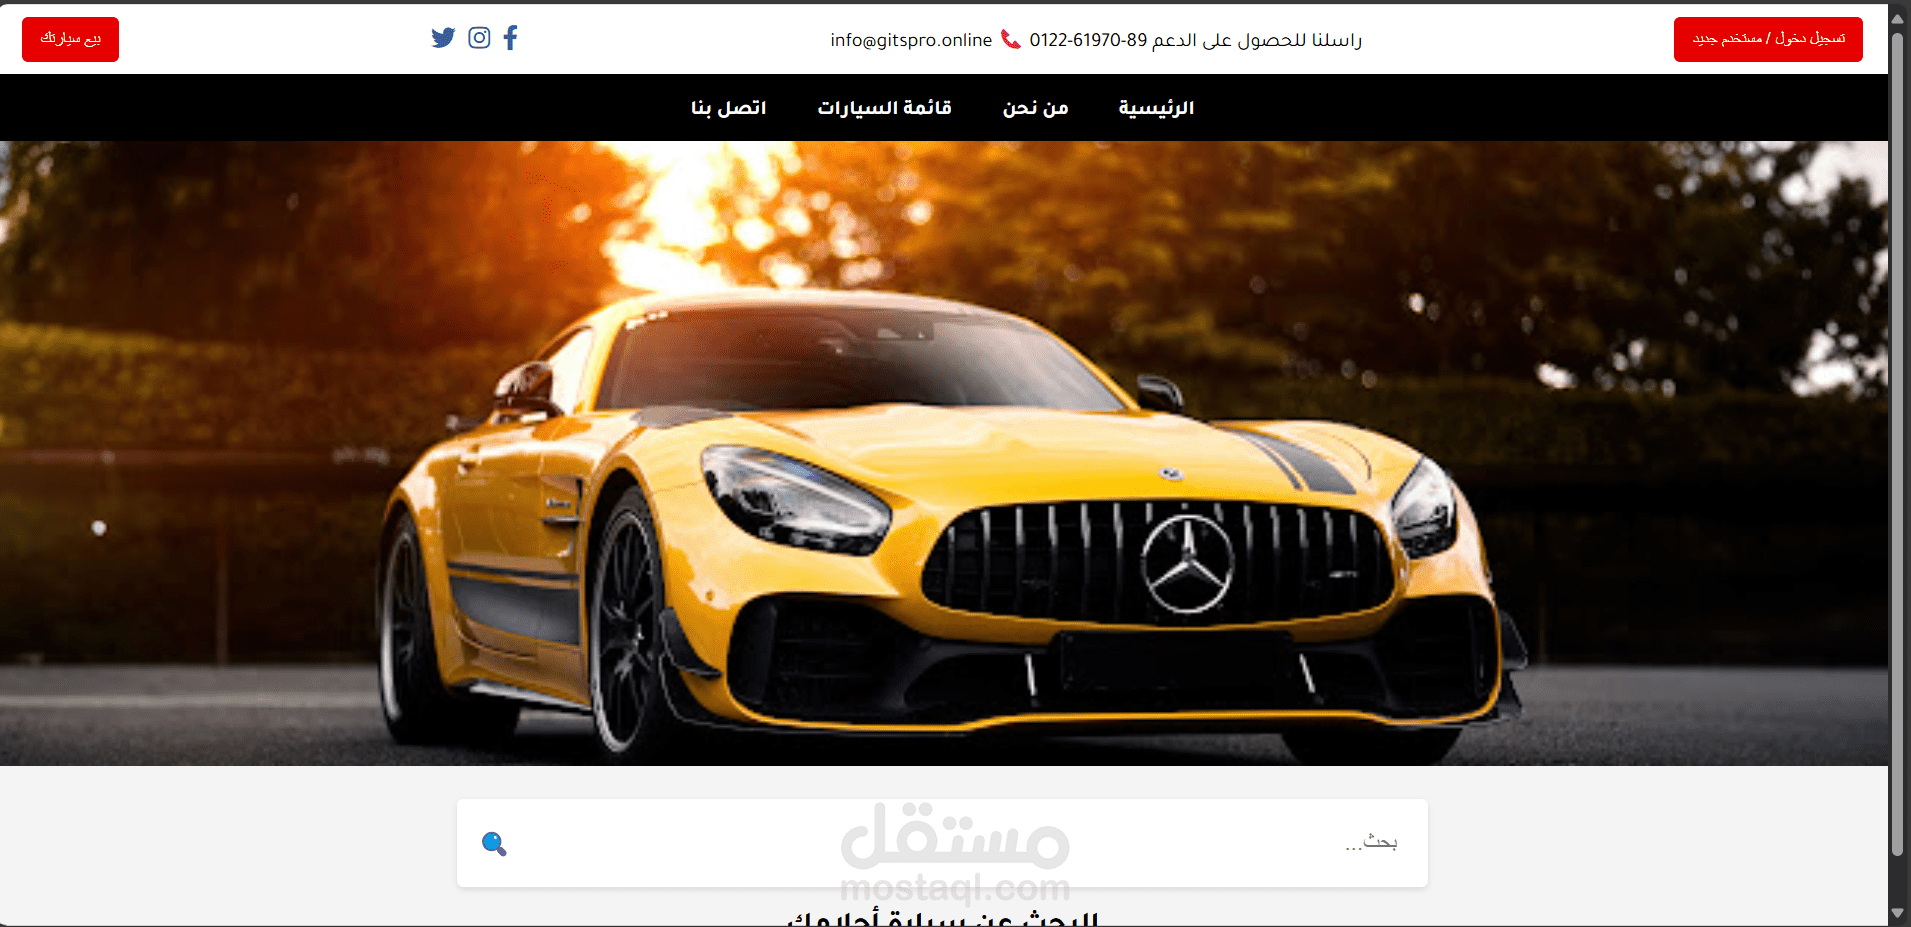Click the red phone icon

(x=1011, y=40)
